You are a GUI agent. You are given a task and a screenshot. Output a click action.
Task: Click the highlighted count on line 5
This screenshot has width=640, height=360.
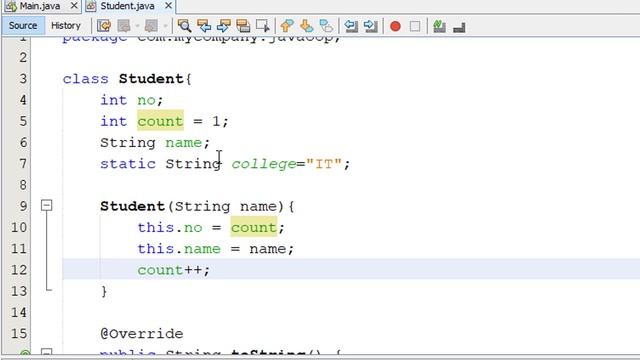160,121
